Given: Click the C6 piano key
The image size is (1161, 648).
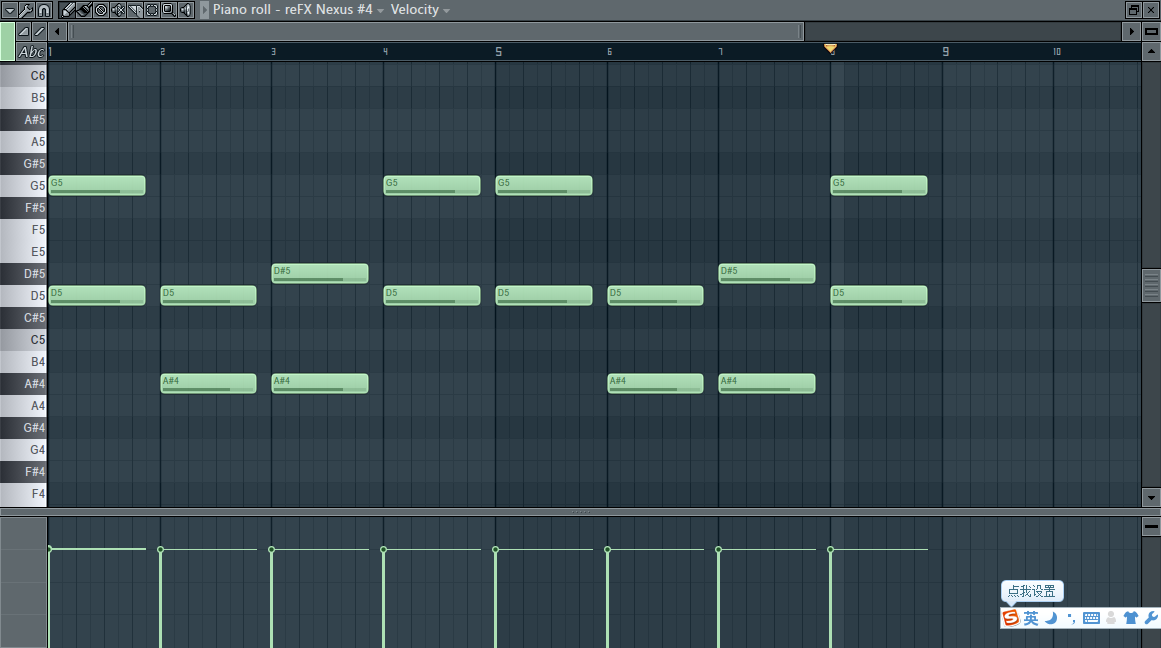Looking at the screenshot, I should (x=24, y=76).
